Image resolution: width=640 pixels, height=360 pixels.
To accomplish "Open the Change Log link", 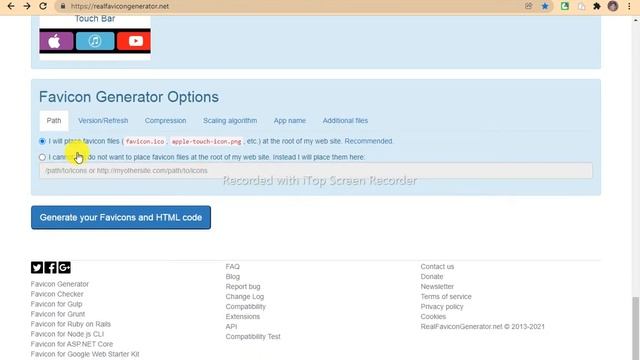I will (x=245, y=296).
